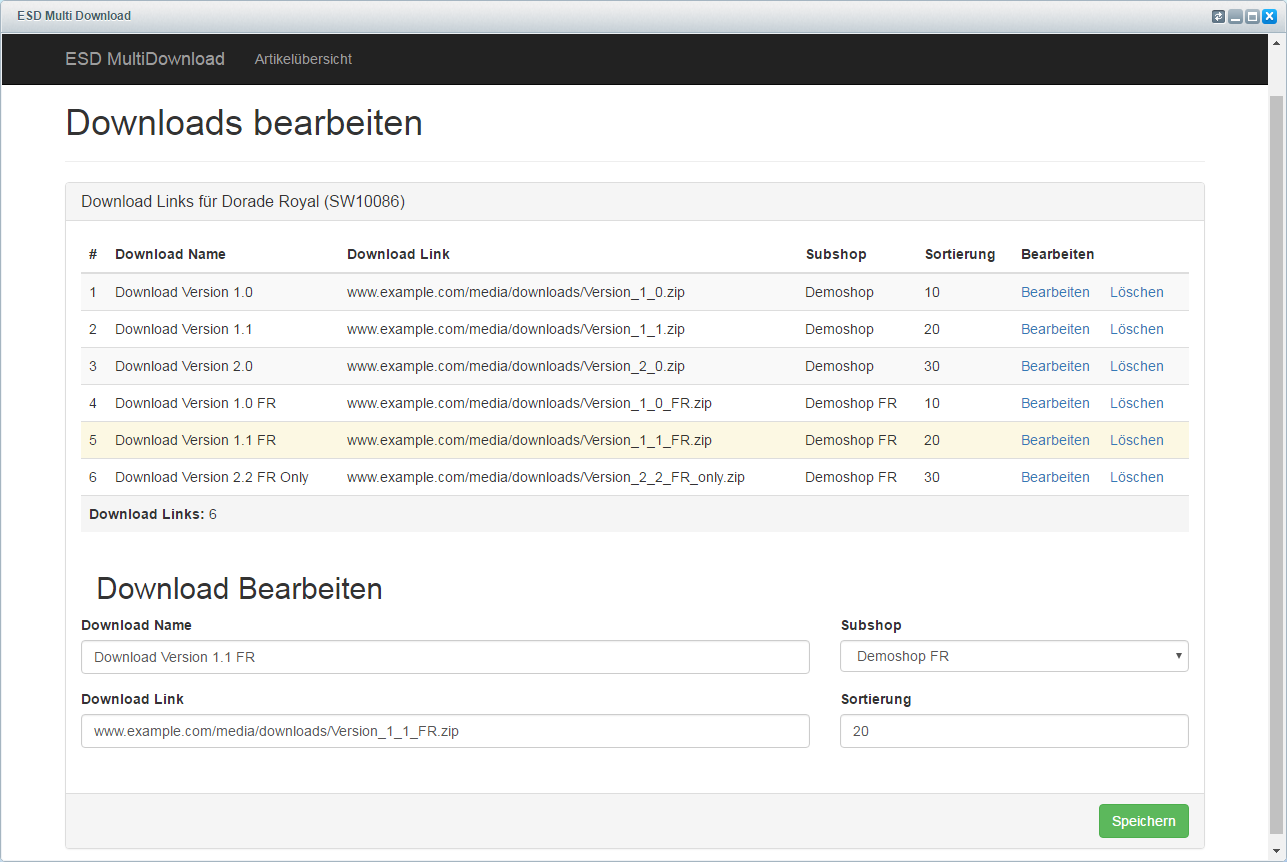
Task: Delete Download Version 2.2 FR Only with Löschen
Action: [x=1137, y=477]
